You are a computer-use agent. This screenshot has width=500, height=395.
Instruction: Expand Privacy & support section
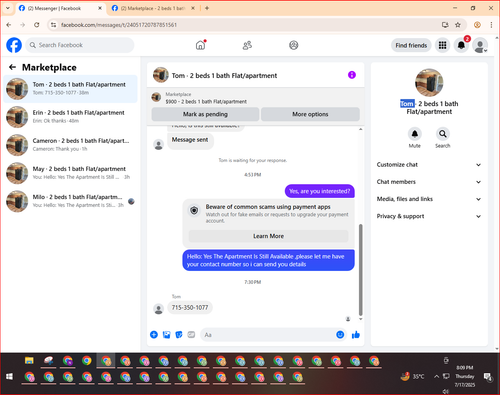click(x=429, y=216)
